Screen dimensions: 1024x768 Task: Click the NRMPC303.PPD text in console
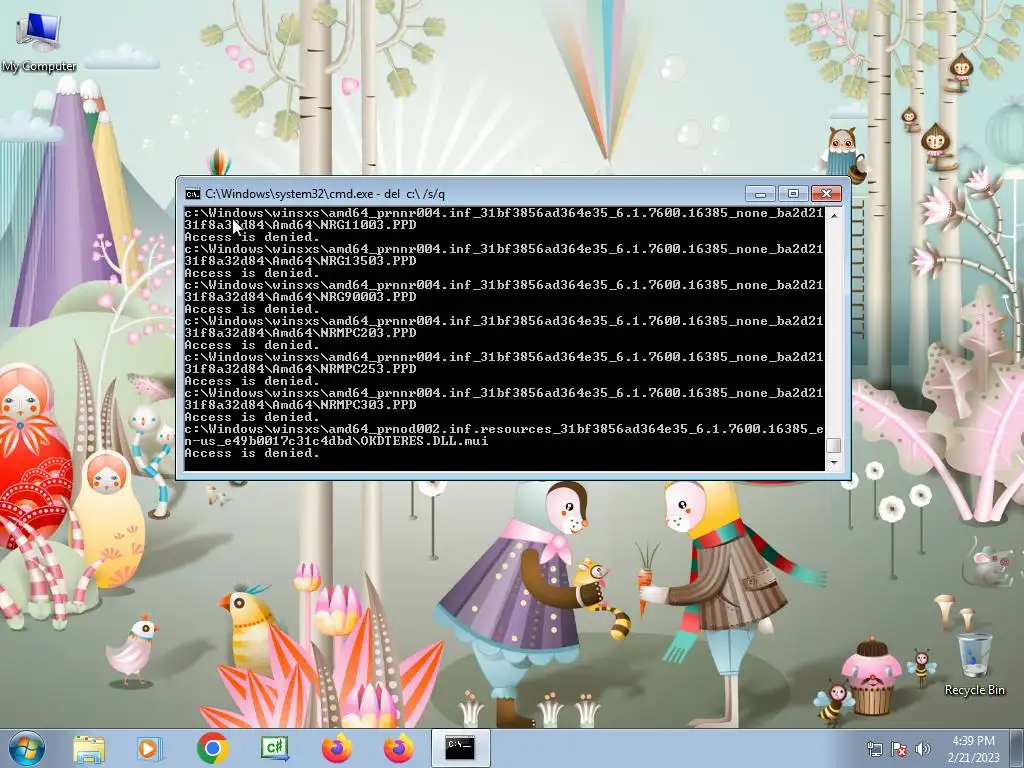pos(368,404)
